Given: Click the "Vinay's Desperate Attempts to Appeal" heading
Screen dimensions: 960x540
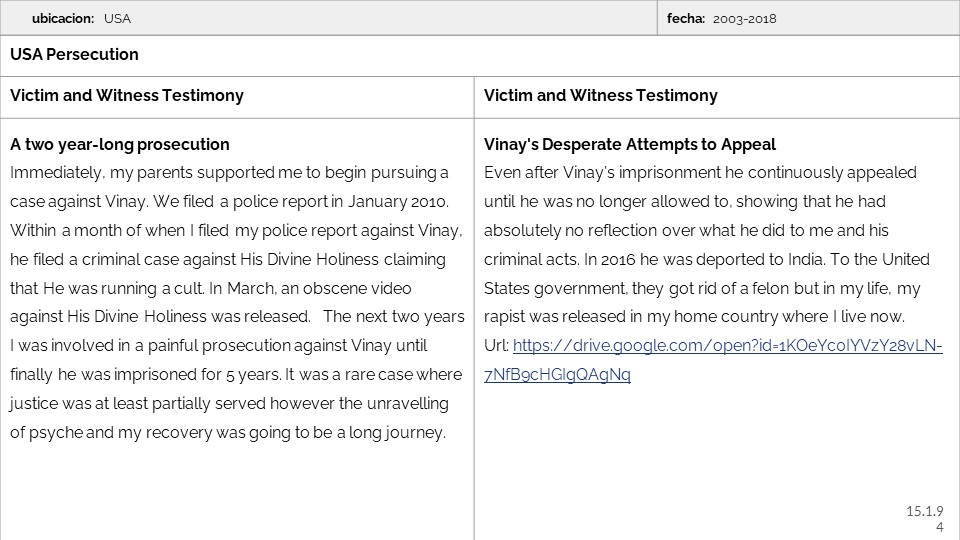Looking at the screenshot, I should click(x=630, y=145).
